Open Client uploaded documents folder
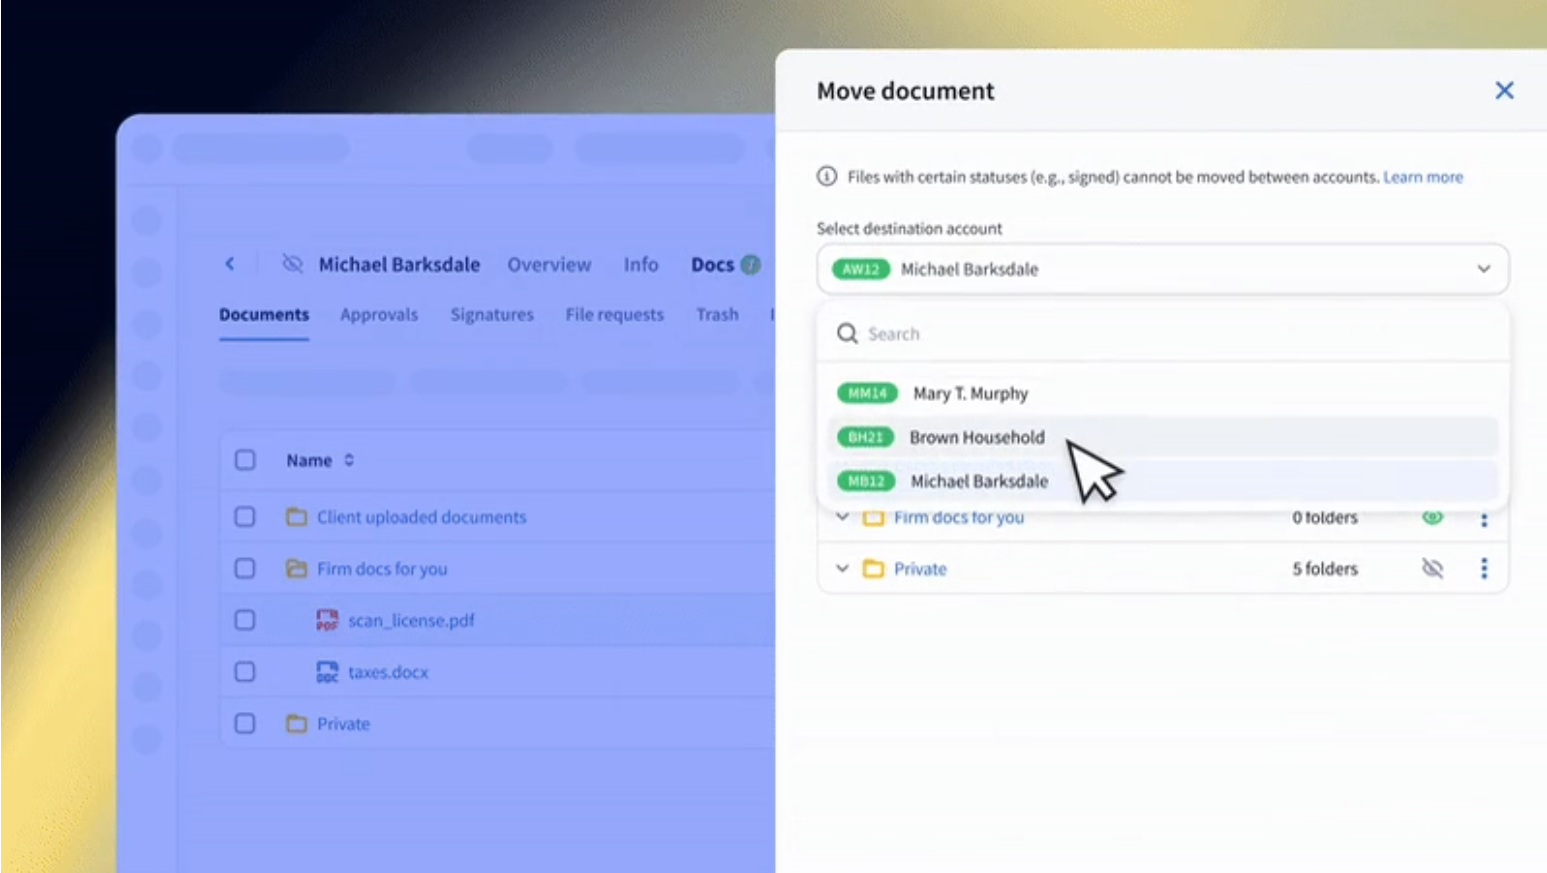The image size is (1547, 873). 421,517
